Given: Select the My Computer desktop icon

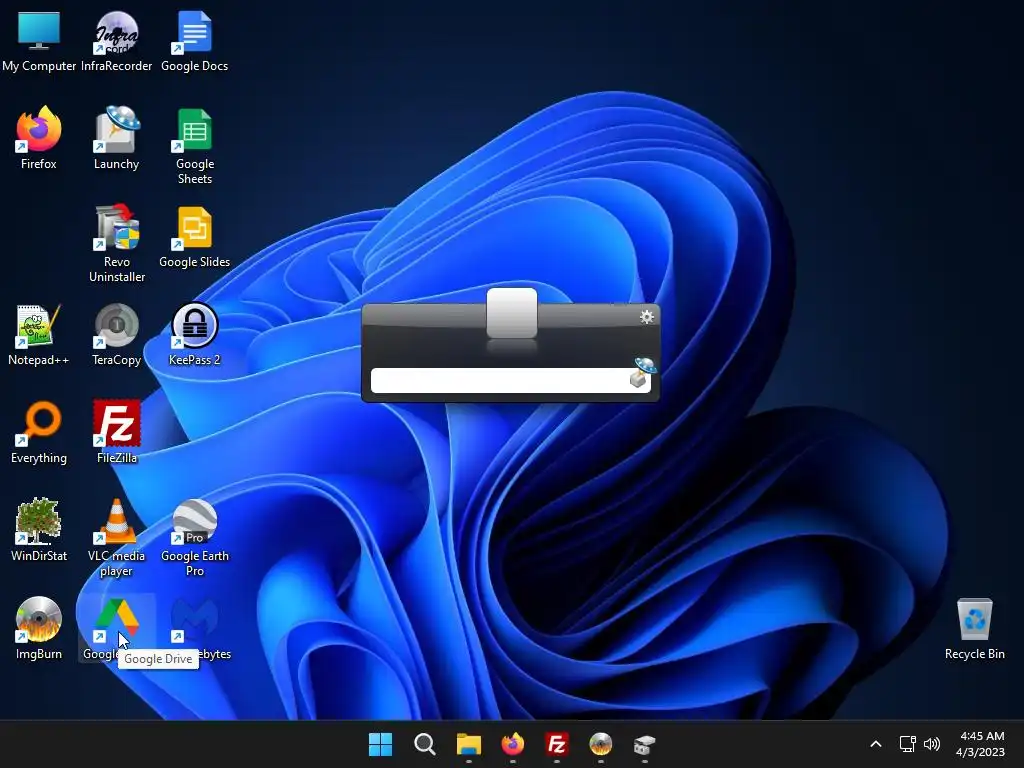Looking at the screenshot, I should click(x=39, y=40).
